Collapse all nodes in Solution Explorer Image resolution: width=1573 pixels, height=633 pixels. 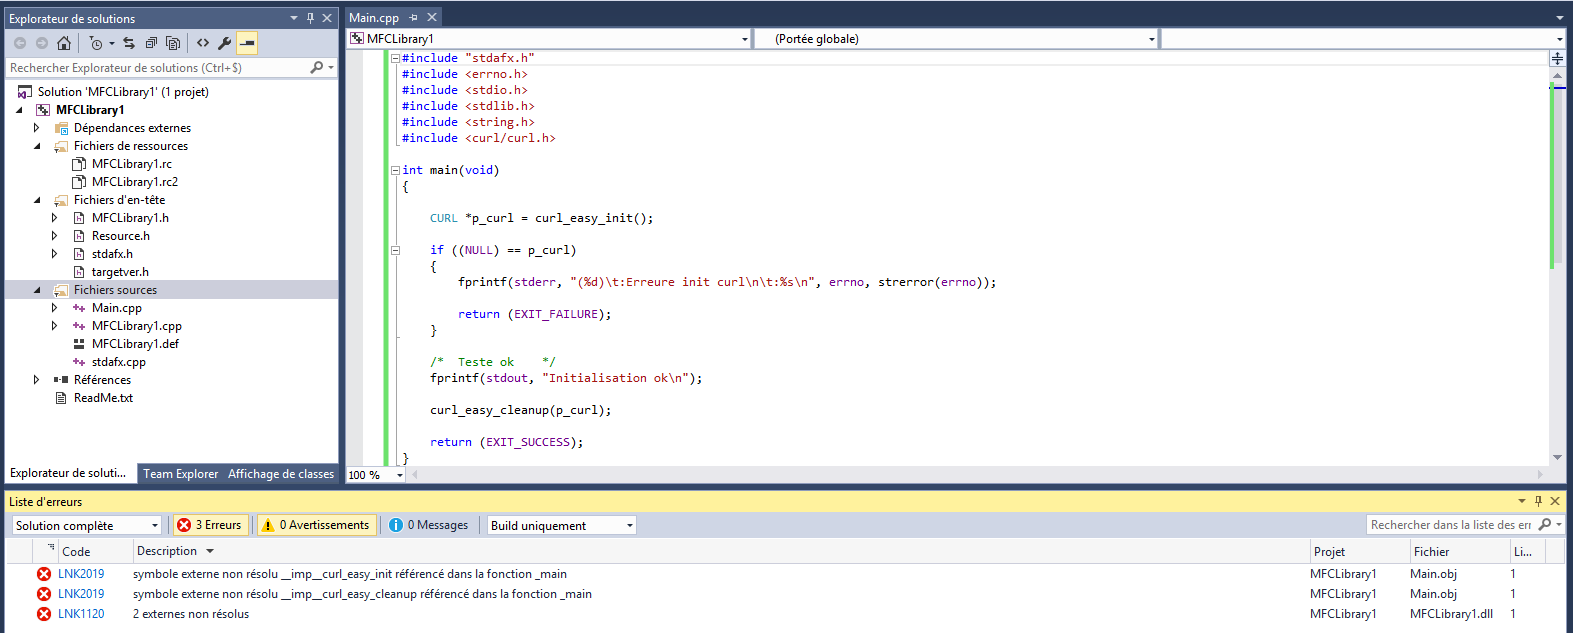point(151,43)
